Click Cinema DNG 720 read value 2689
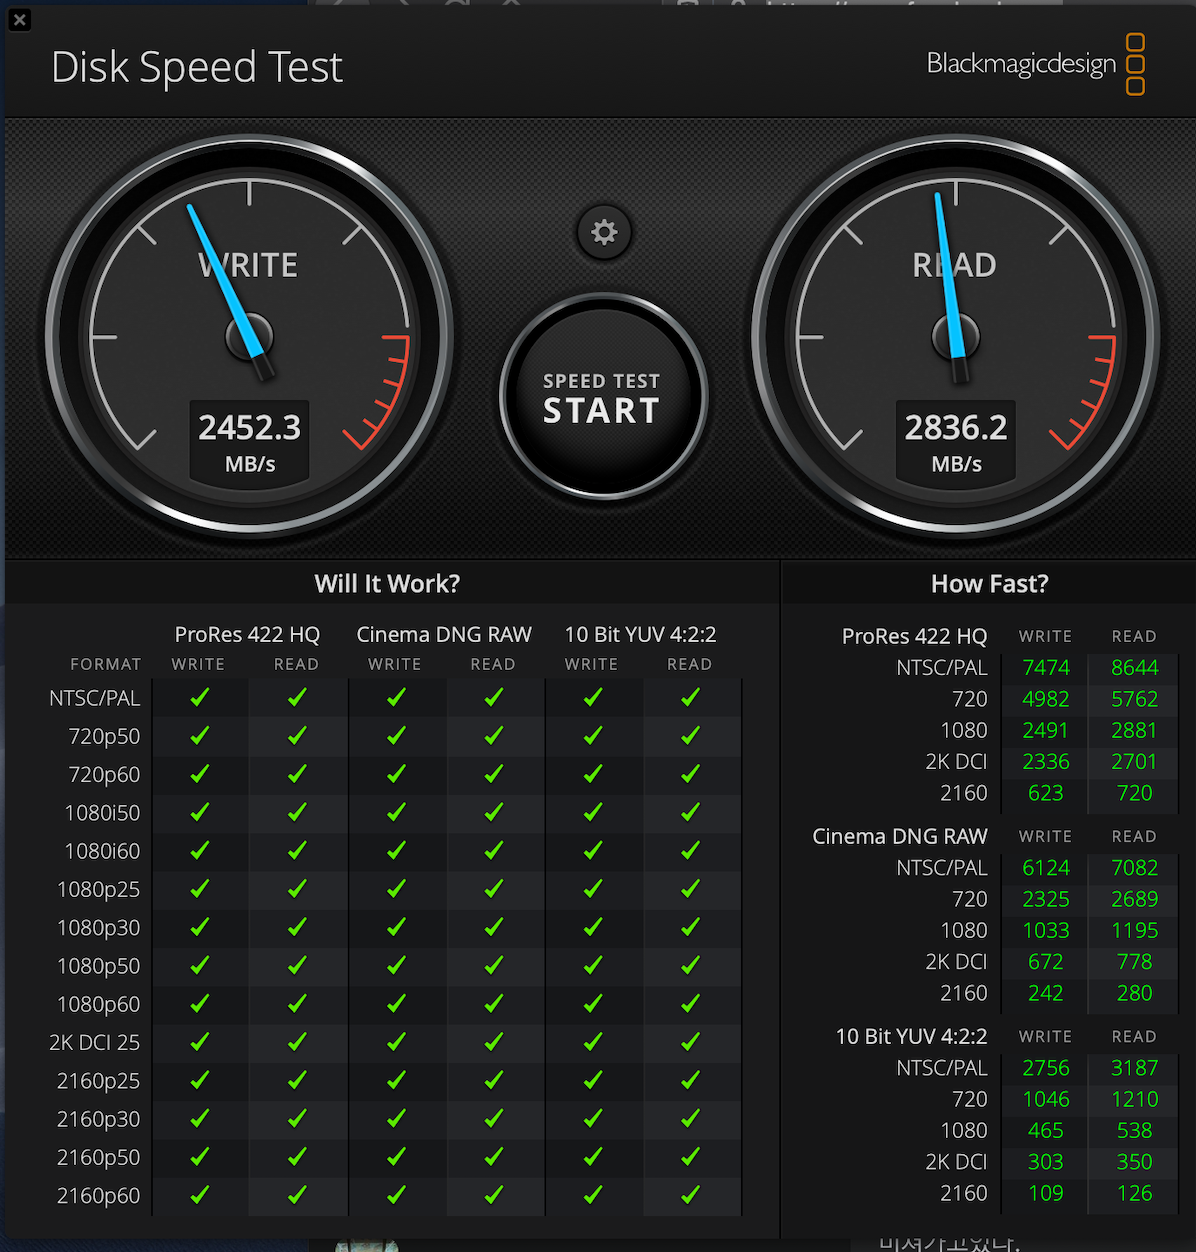 [x=1135, y=899]
